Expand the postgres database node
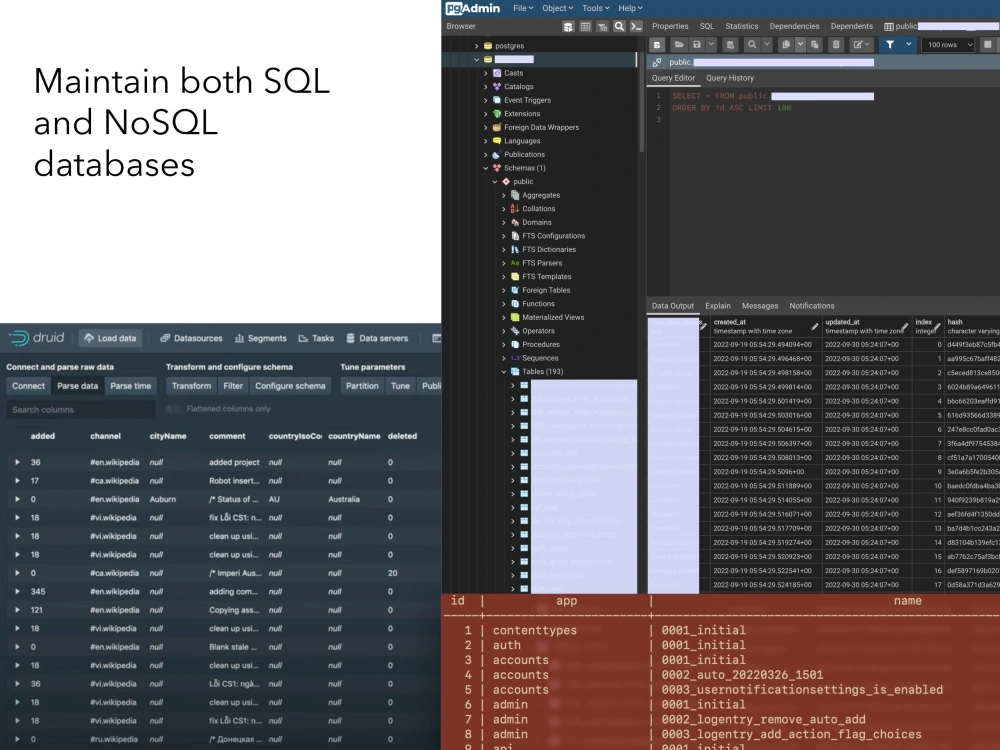Viewport: 1000px width, 750px height. 476,46
